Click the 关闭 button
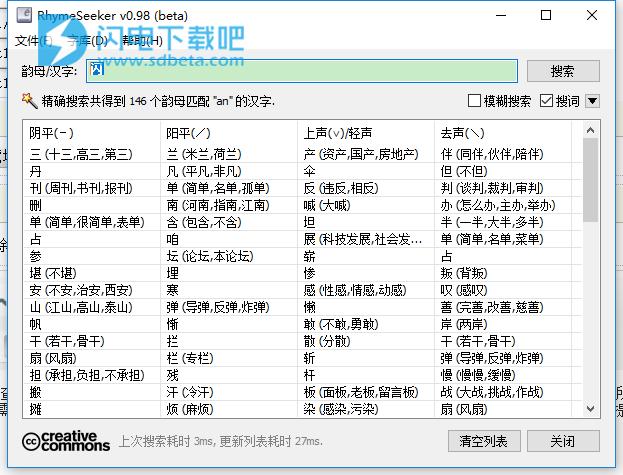Image resolution: width=623 pixels, height=475 pixels. 563,441
